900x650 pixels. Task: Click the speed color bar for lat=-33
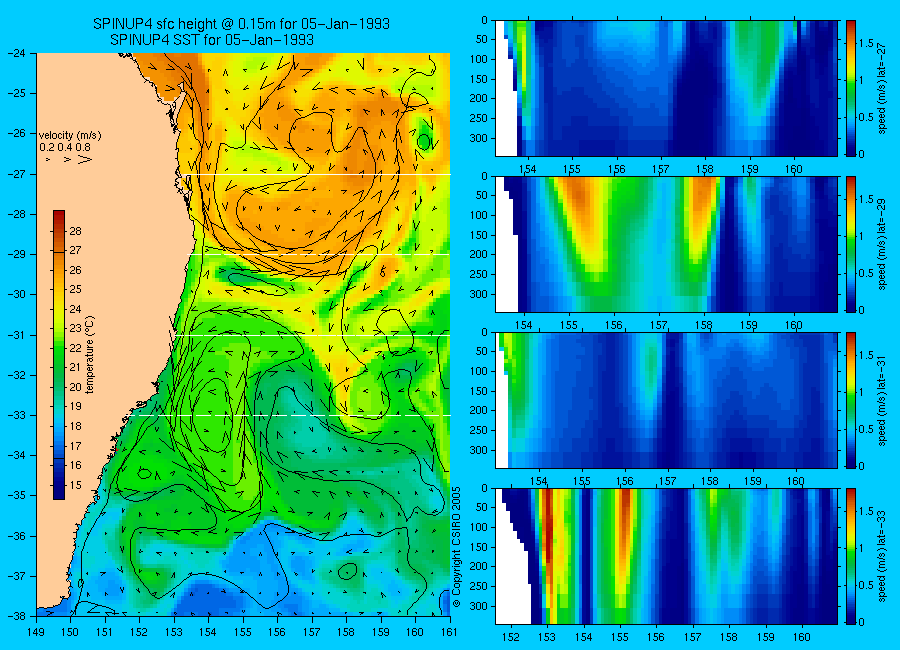pos(851,556)
